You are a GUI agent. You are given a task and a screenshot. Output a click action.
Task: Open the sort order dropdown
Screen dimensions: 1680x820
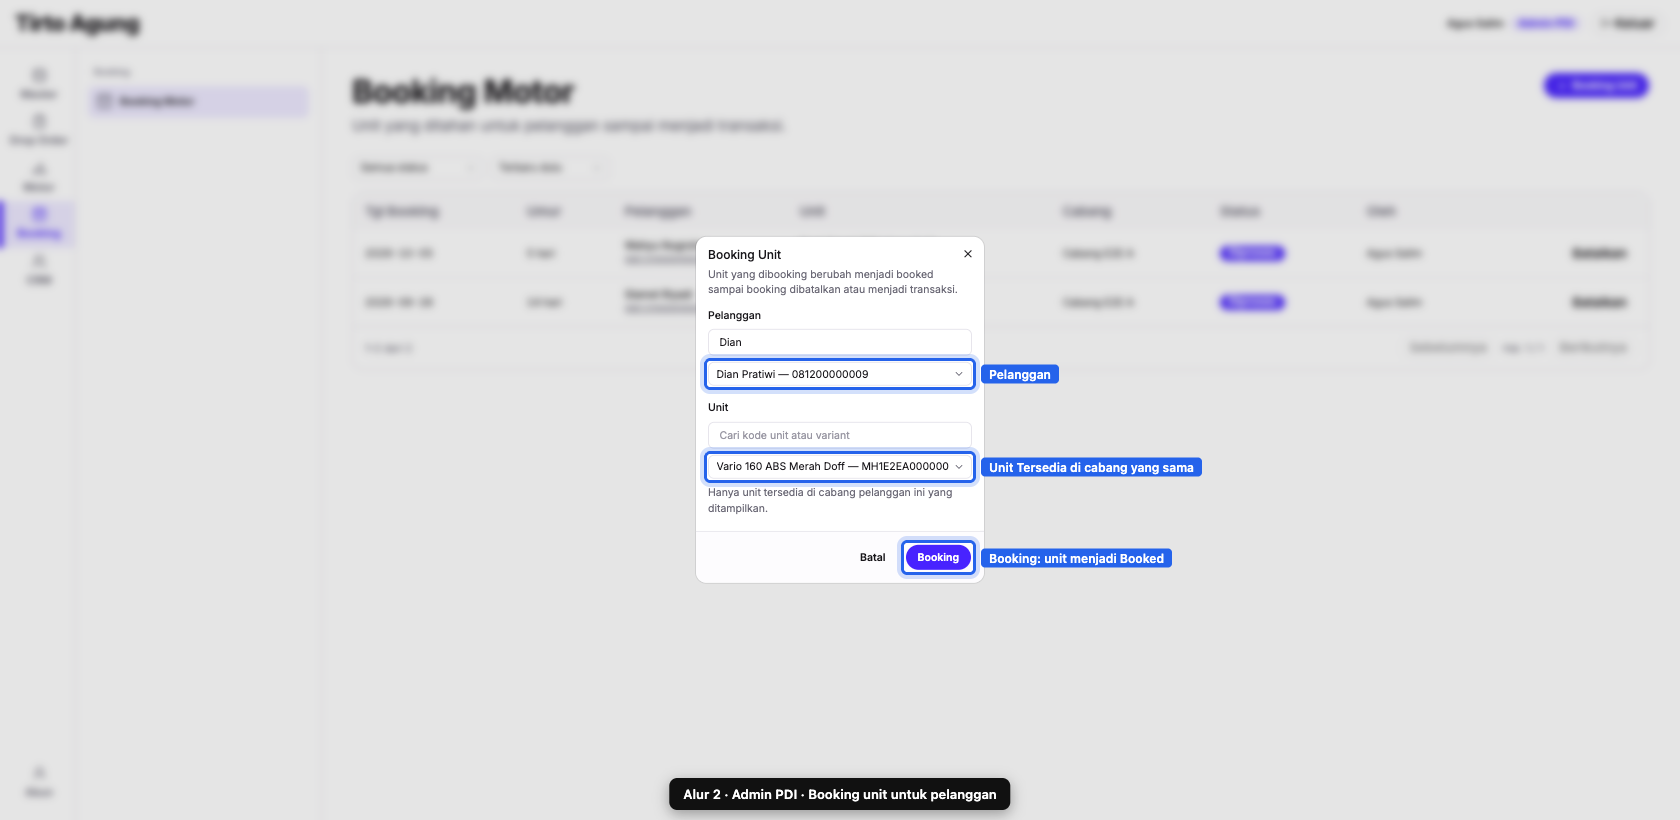tap(549, 167)
